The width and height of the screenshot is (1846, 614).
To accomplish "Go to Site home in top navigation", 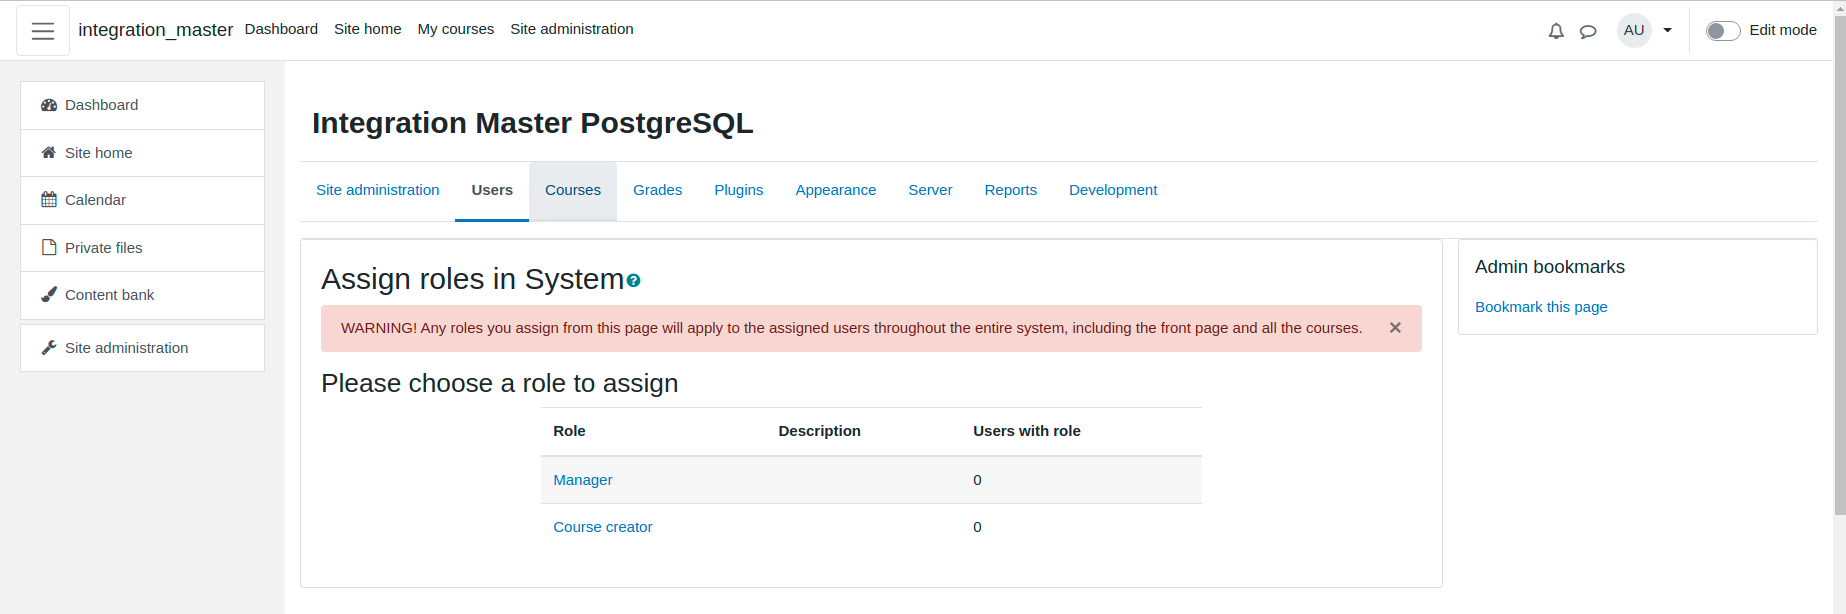I will pos(368,29).
